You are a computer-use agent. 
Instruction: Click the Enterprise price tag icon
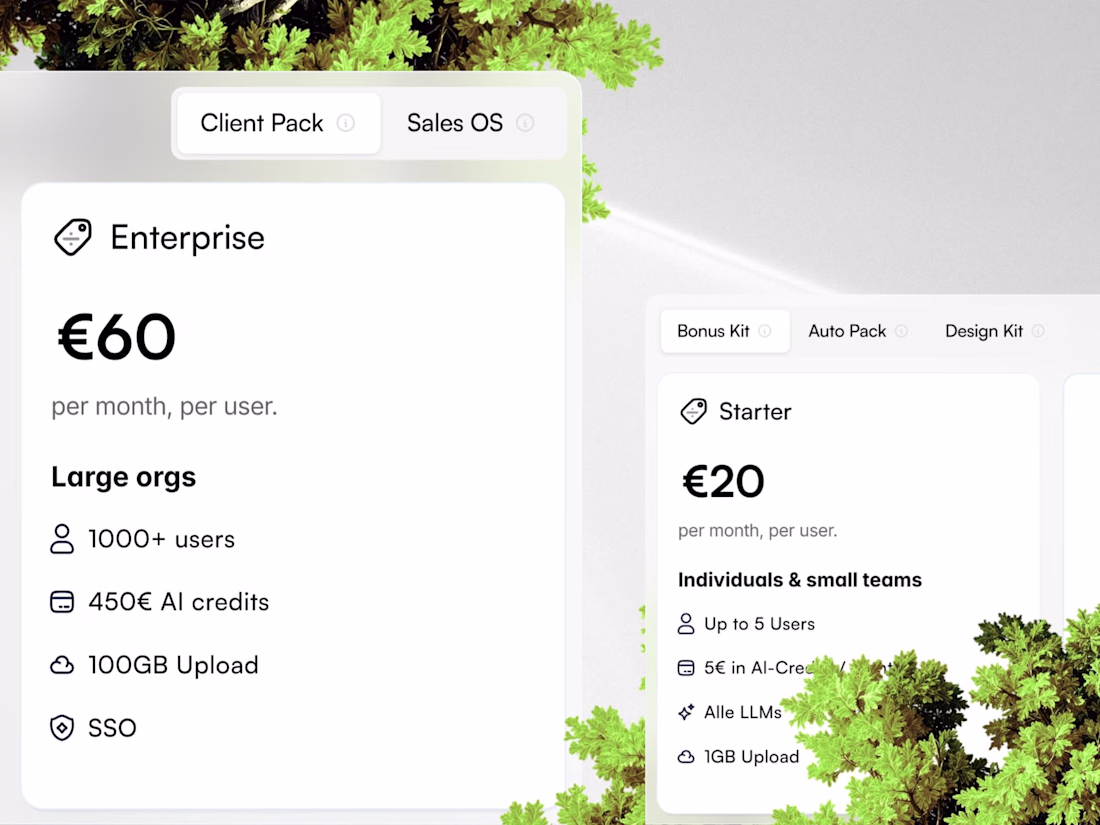(73, 238)
